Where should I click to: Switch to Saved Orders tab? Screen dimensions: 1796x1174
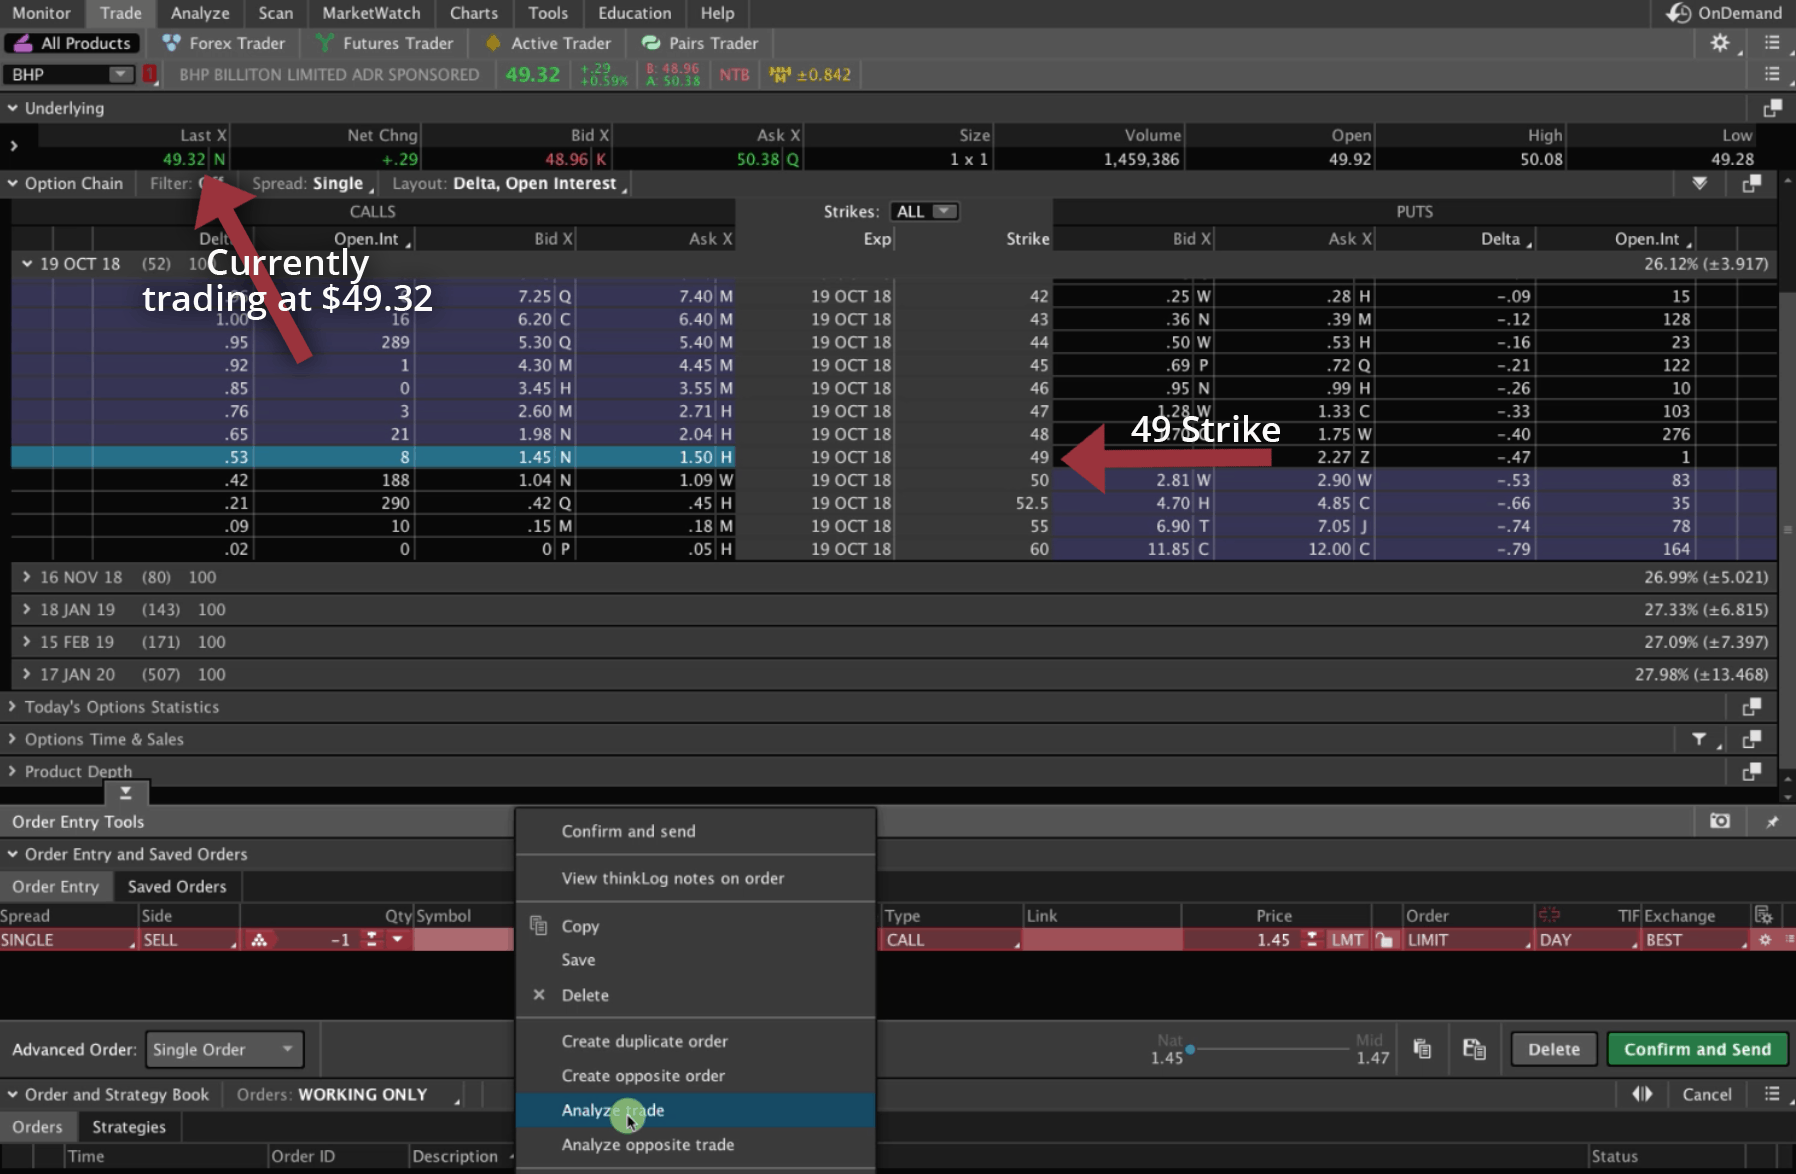[177, 887]
